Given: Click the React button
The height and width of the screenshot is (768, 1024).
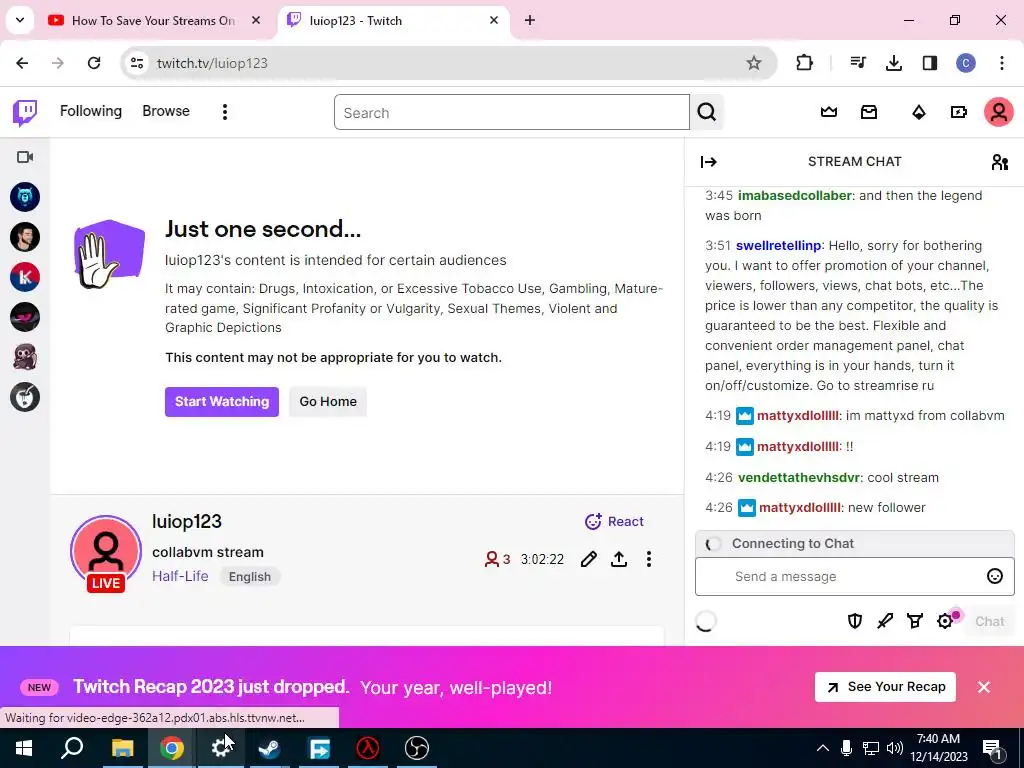Looking at the screenshot, I should (x=614, y=521).
